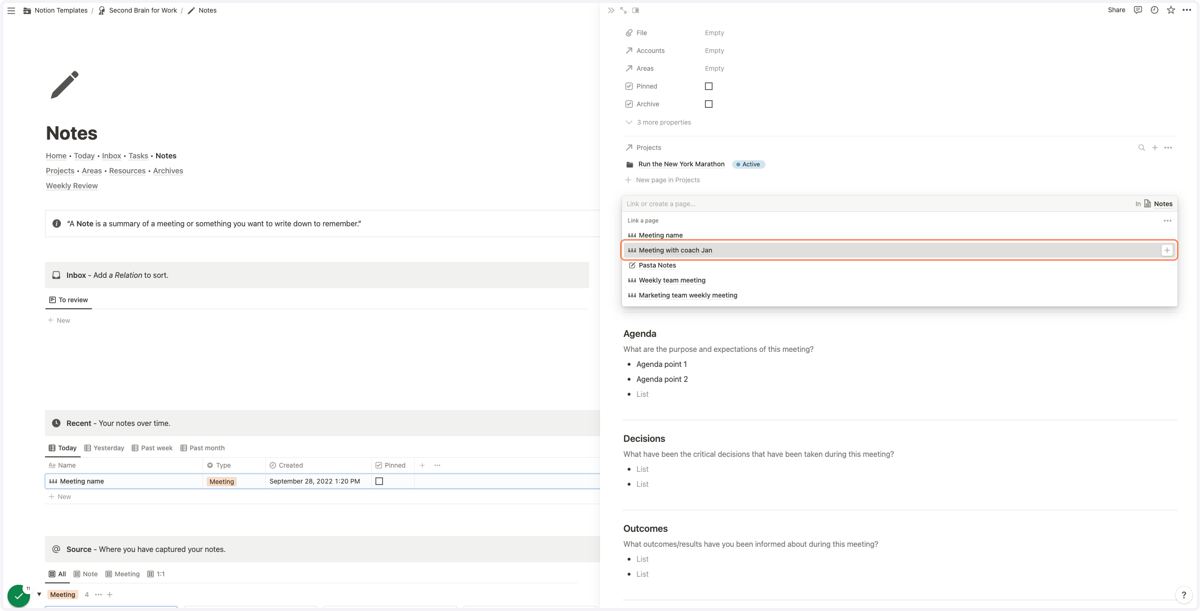
Task: Go to Areas link
Action: click(x=92, y=171)
